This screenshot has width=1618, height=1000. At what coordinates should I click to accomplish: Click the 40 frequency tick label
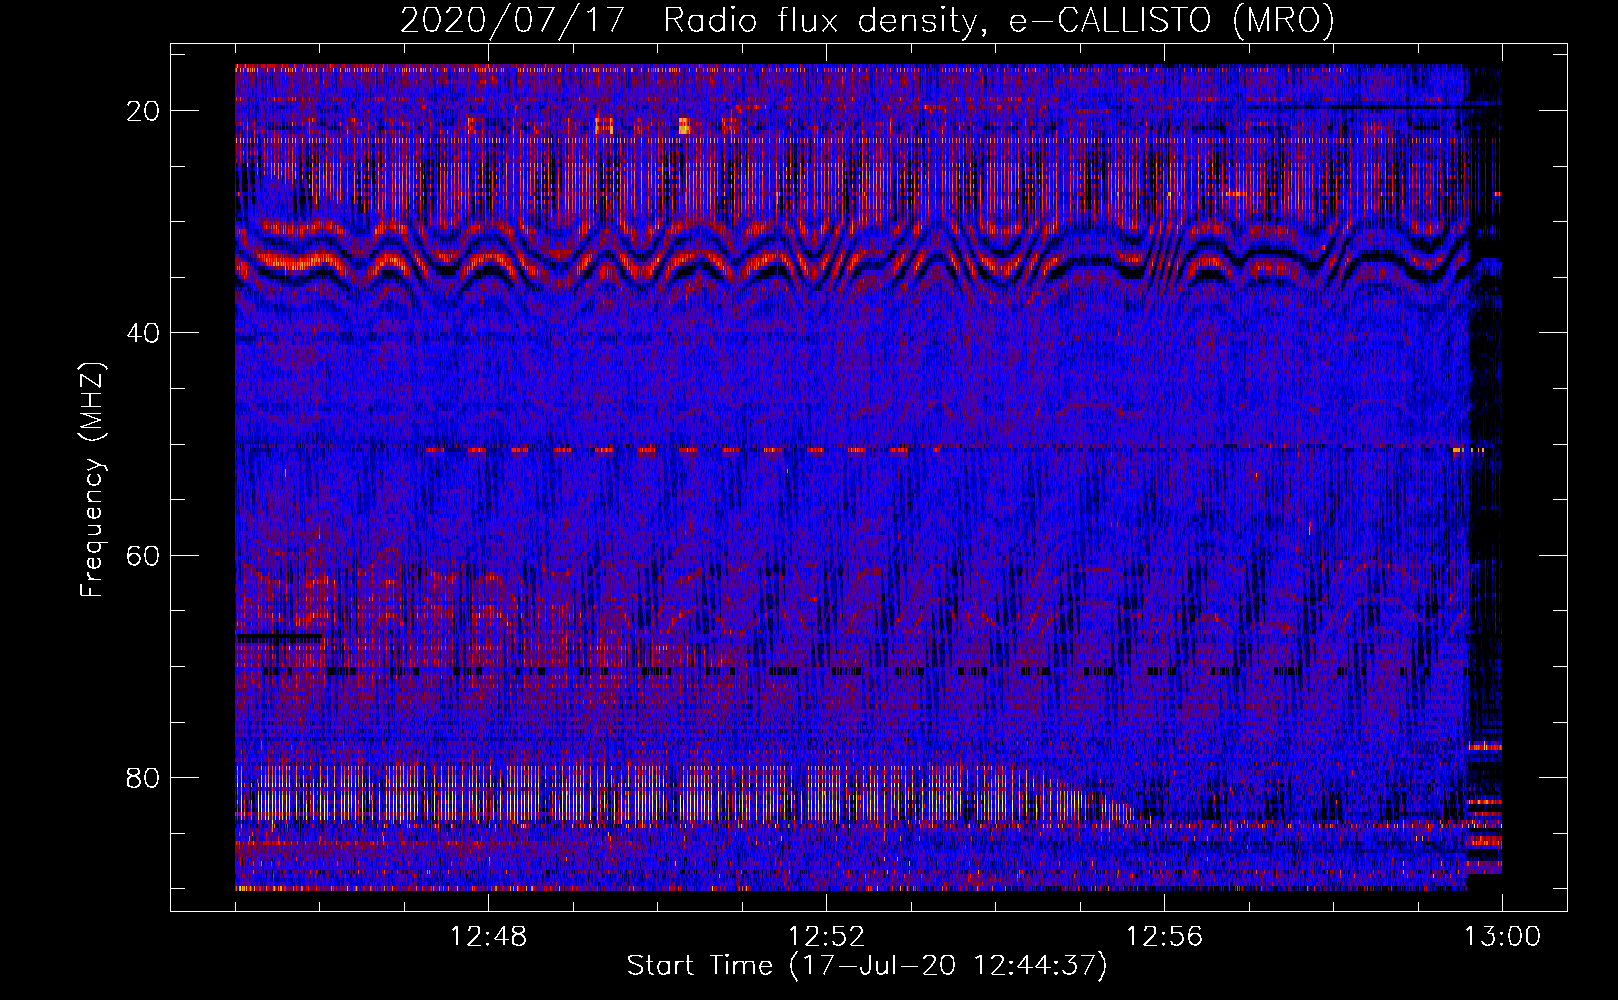coord(143,333)
